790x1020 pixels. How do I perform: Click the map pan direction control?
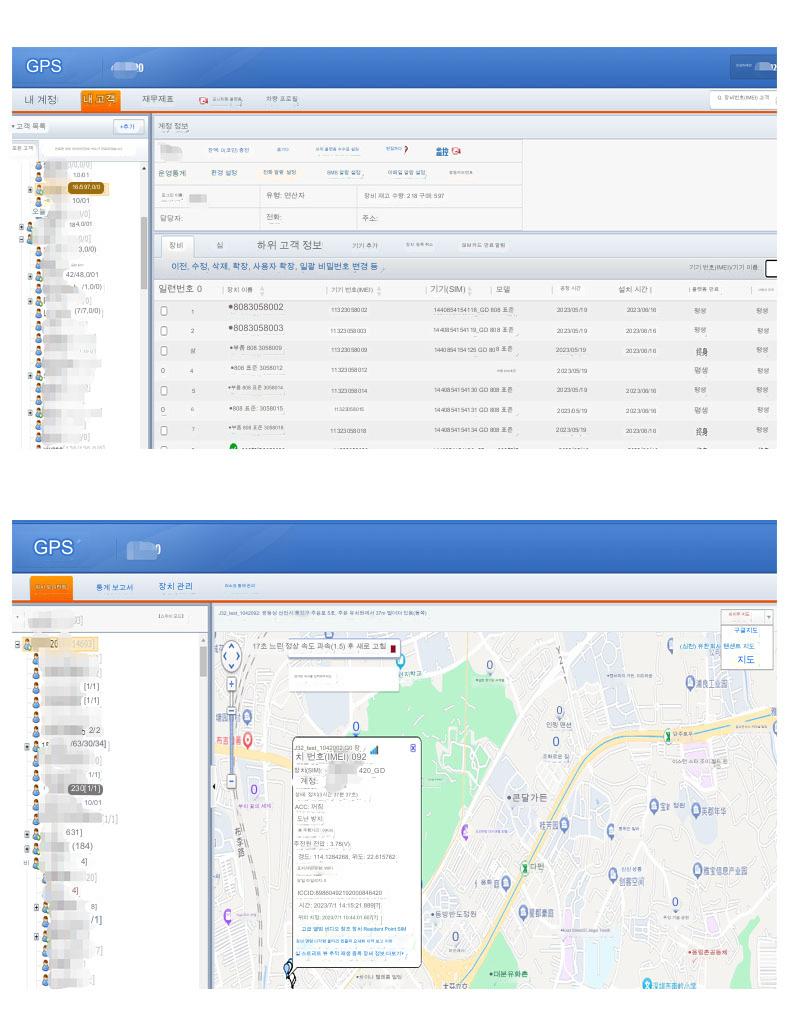[x=231, y=655]
